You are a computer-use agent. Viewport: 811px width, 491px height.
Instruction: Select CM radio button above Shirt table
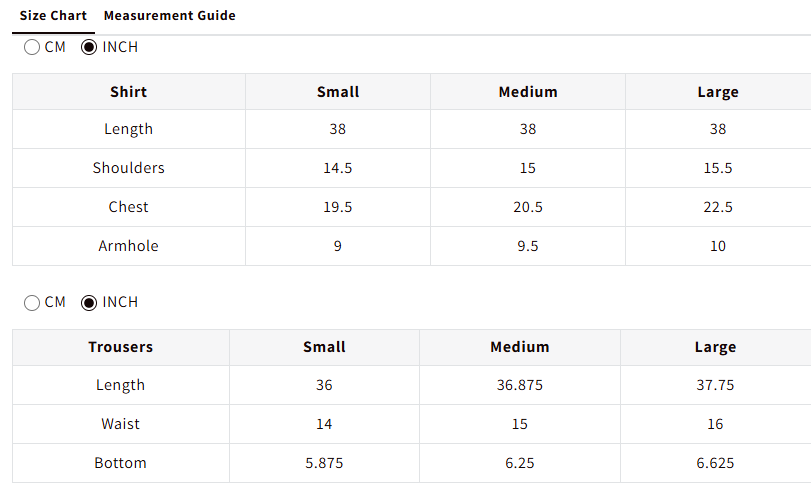(32, 47)
